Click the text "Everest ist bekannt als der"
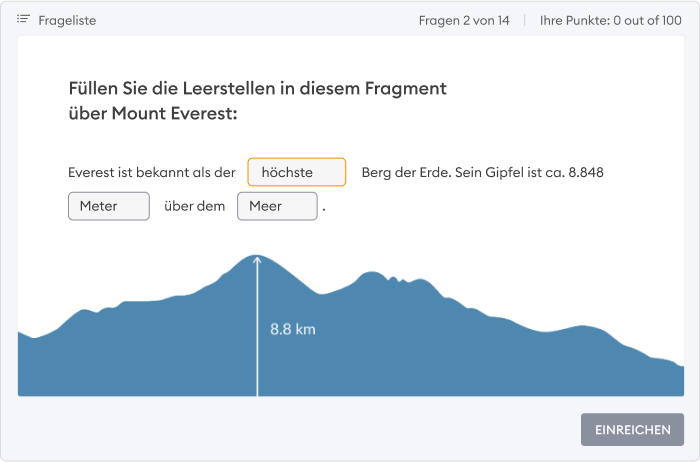700x462 pixels. click(x=152, y=172)
